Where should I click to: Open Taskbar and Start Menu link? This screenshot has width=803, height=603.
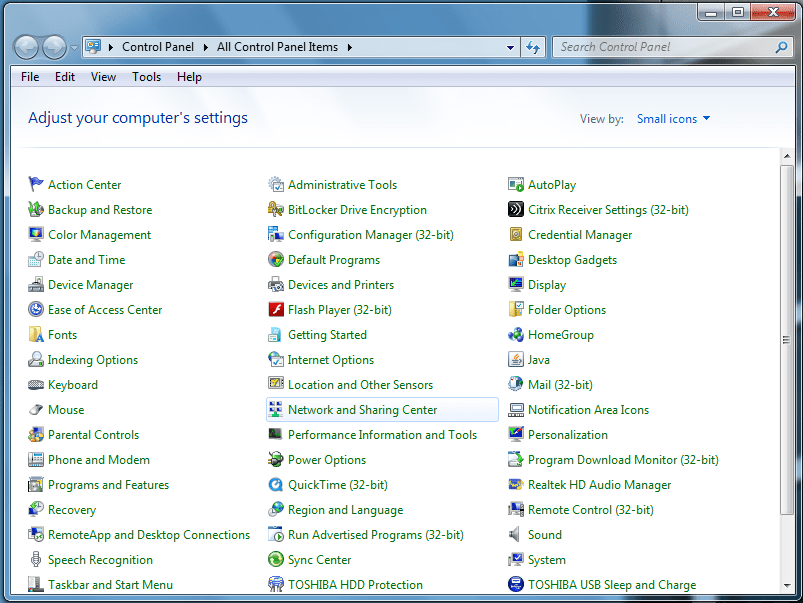[111, 585]
